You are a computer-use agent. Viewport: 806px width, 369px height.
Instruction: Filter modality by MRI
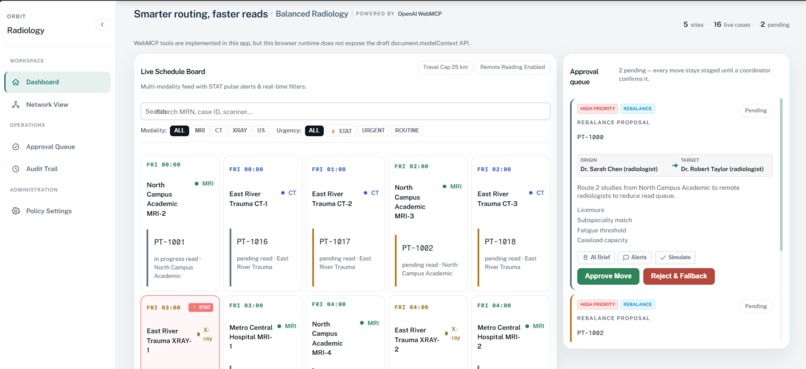[x=200, y=131]
